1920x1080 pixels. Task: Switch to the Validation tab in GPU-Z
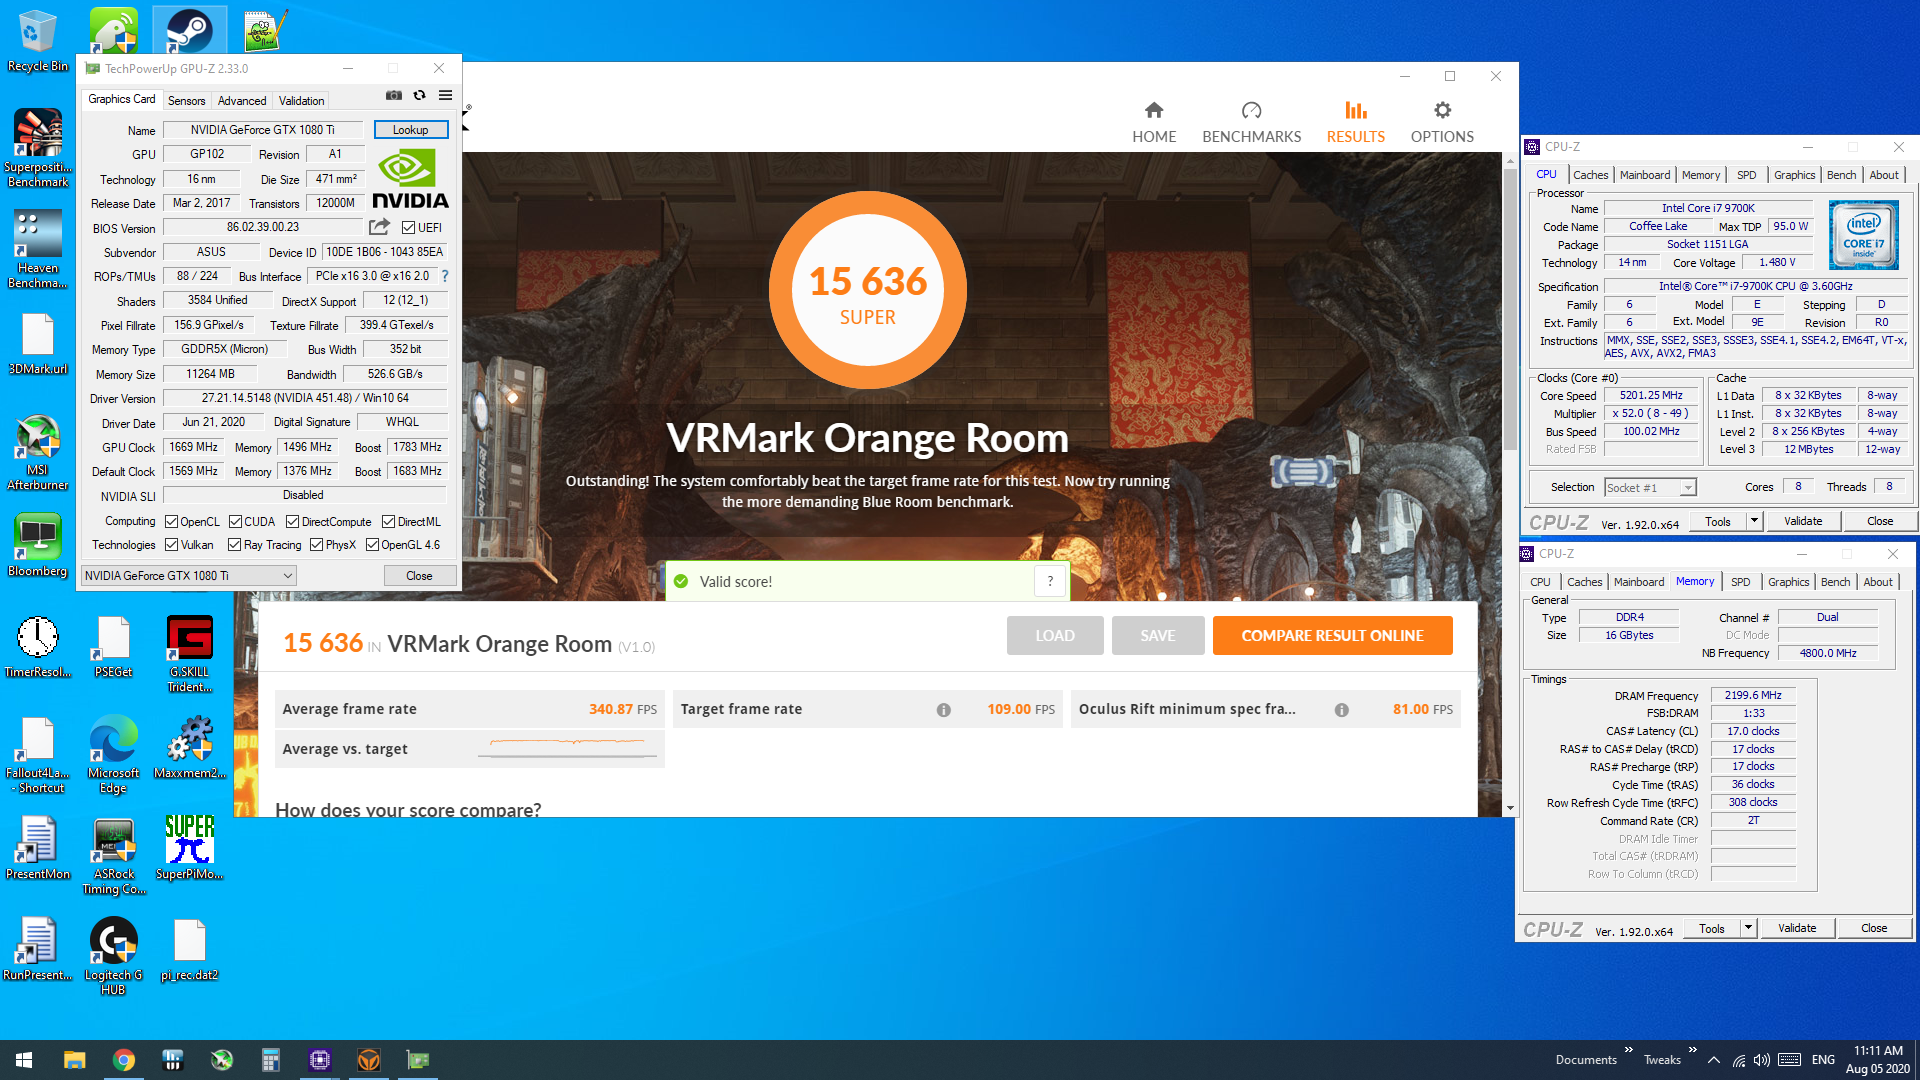pos(301,101)
